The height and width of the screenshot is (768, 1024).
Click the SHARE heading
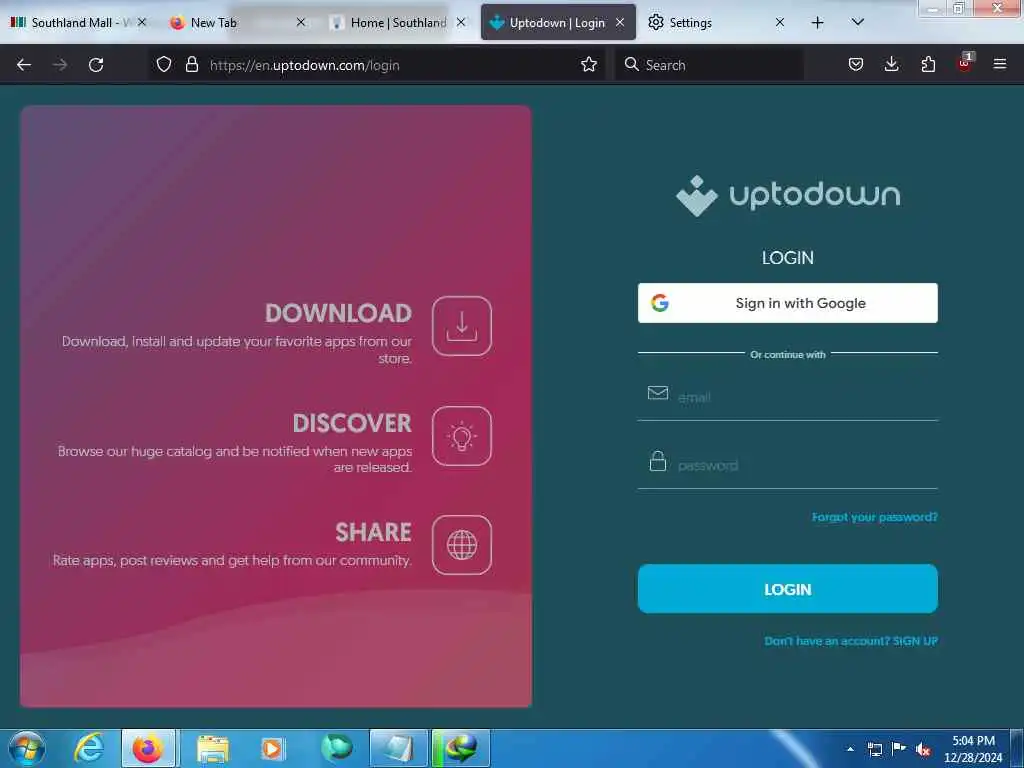click(373, 532)
